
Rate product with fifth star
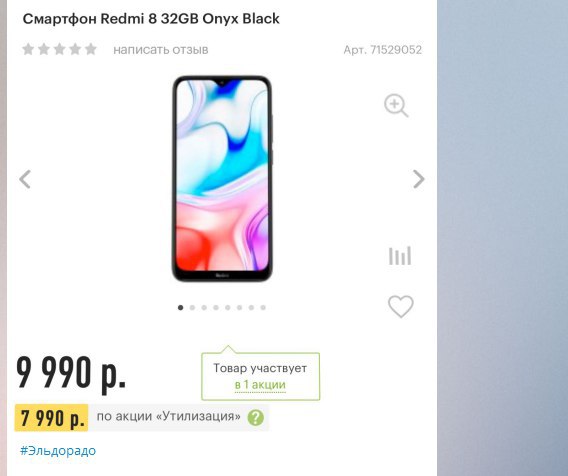[91, 49]
